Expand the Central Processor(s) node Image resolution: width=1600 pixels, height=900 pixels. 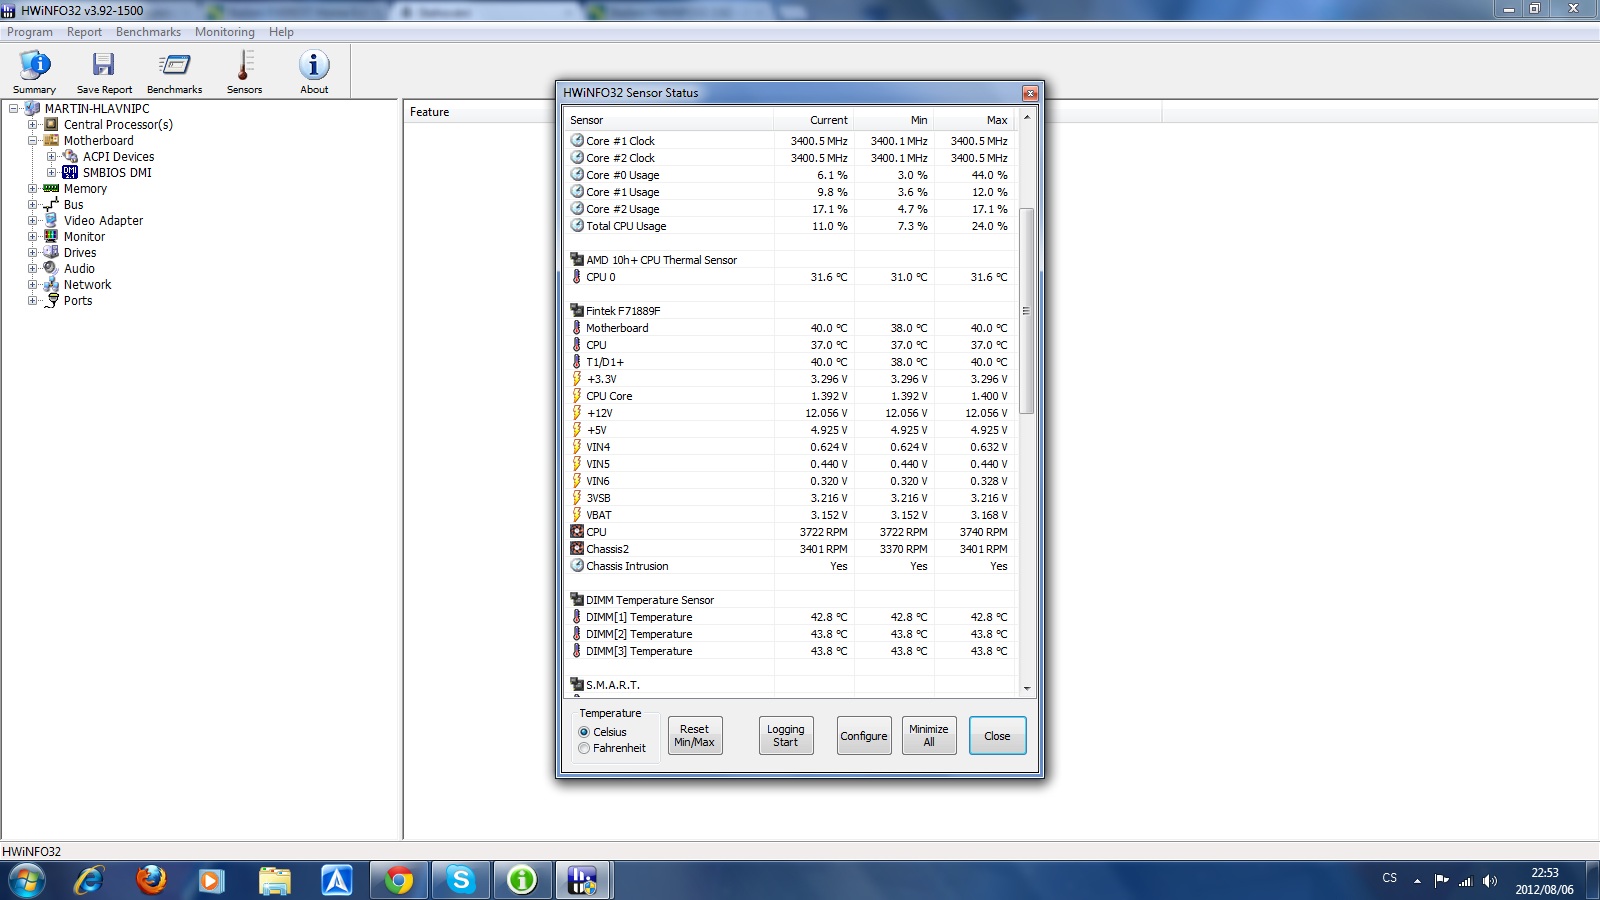tap(32, 124)
